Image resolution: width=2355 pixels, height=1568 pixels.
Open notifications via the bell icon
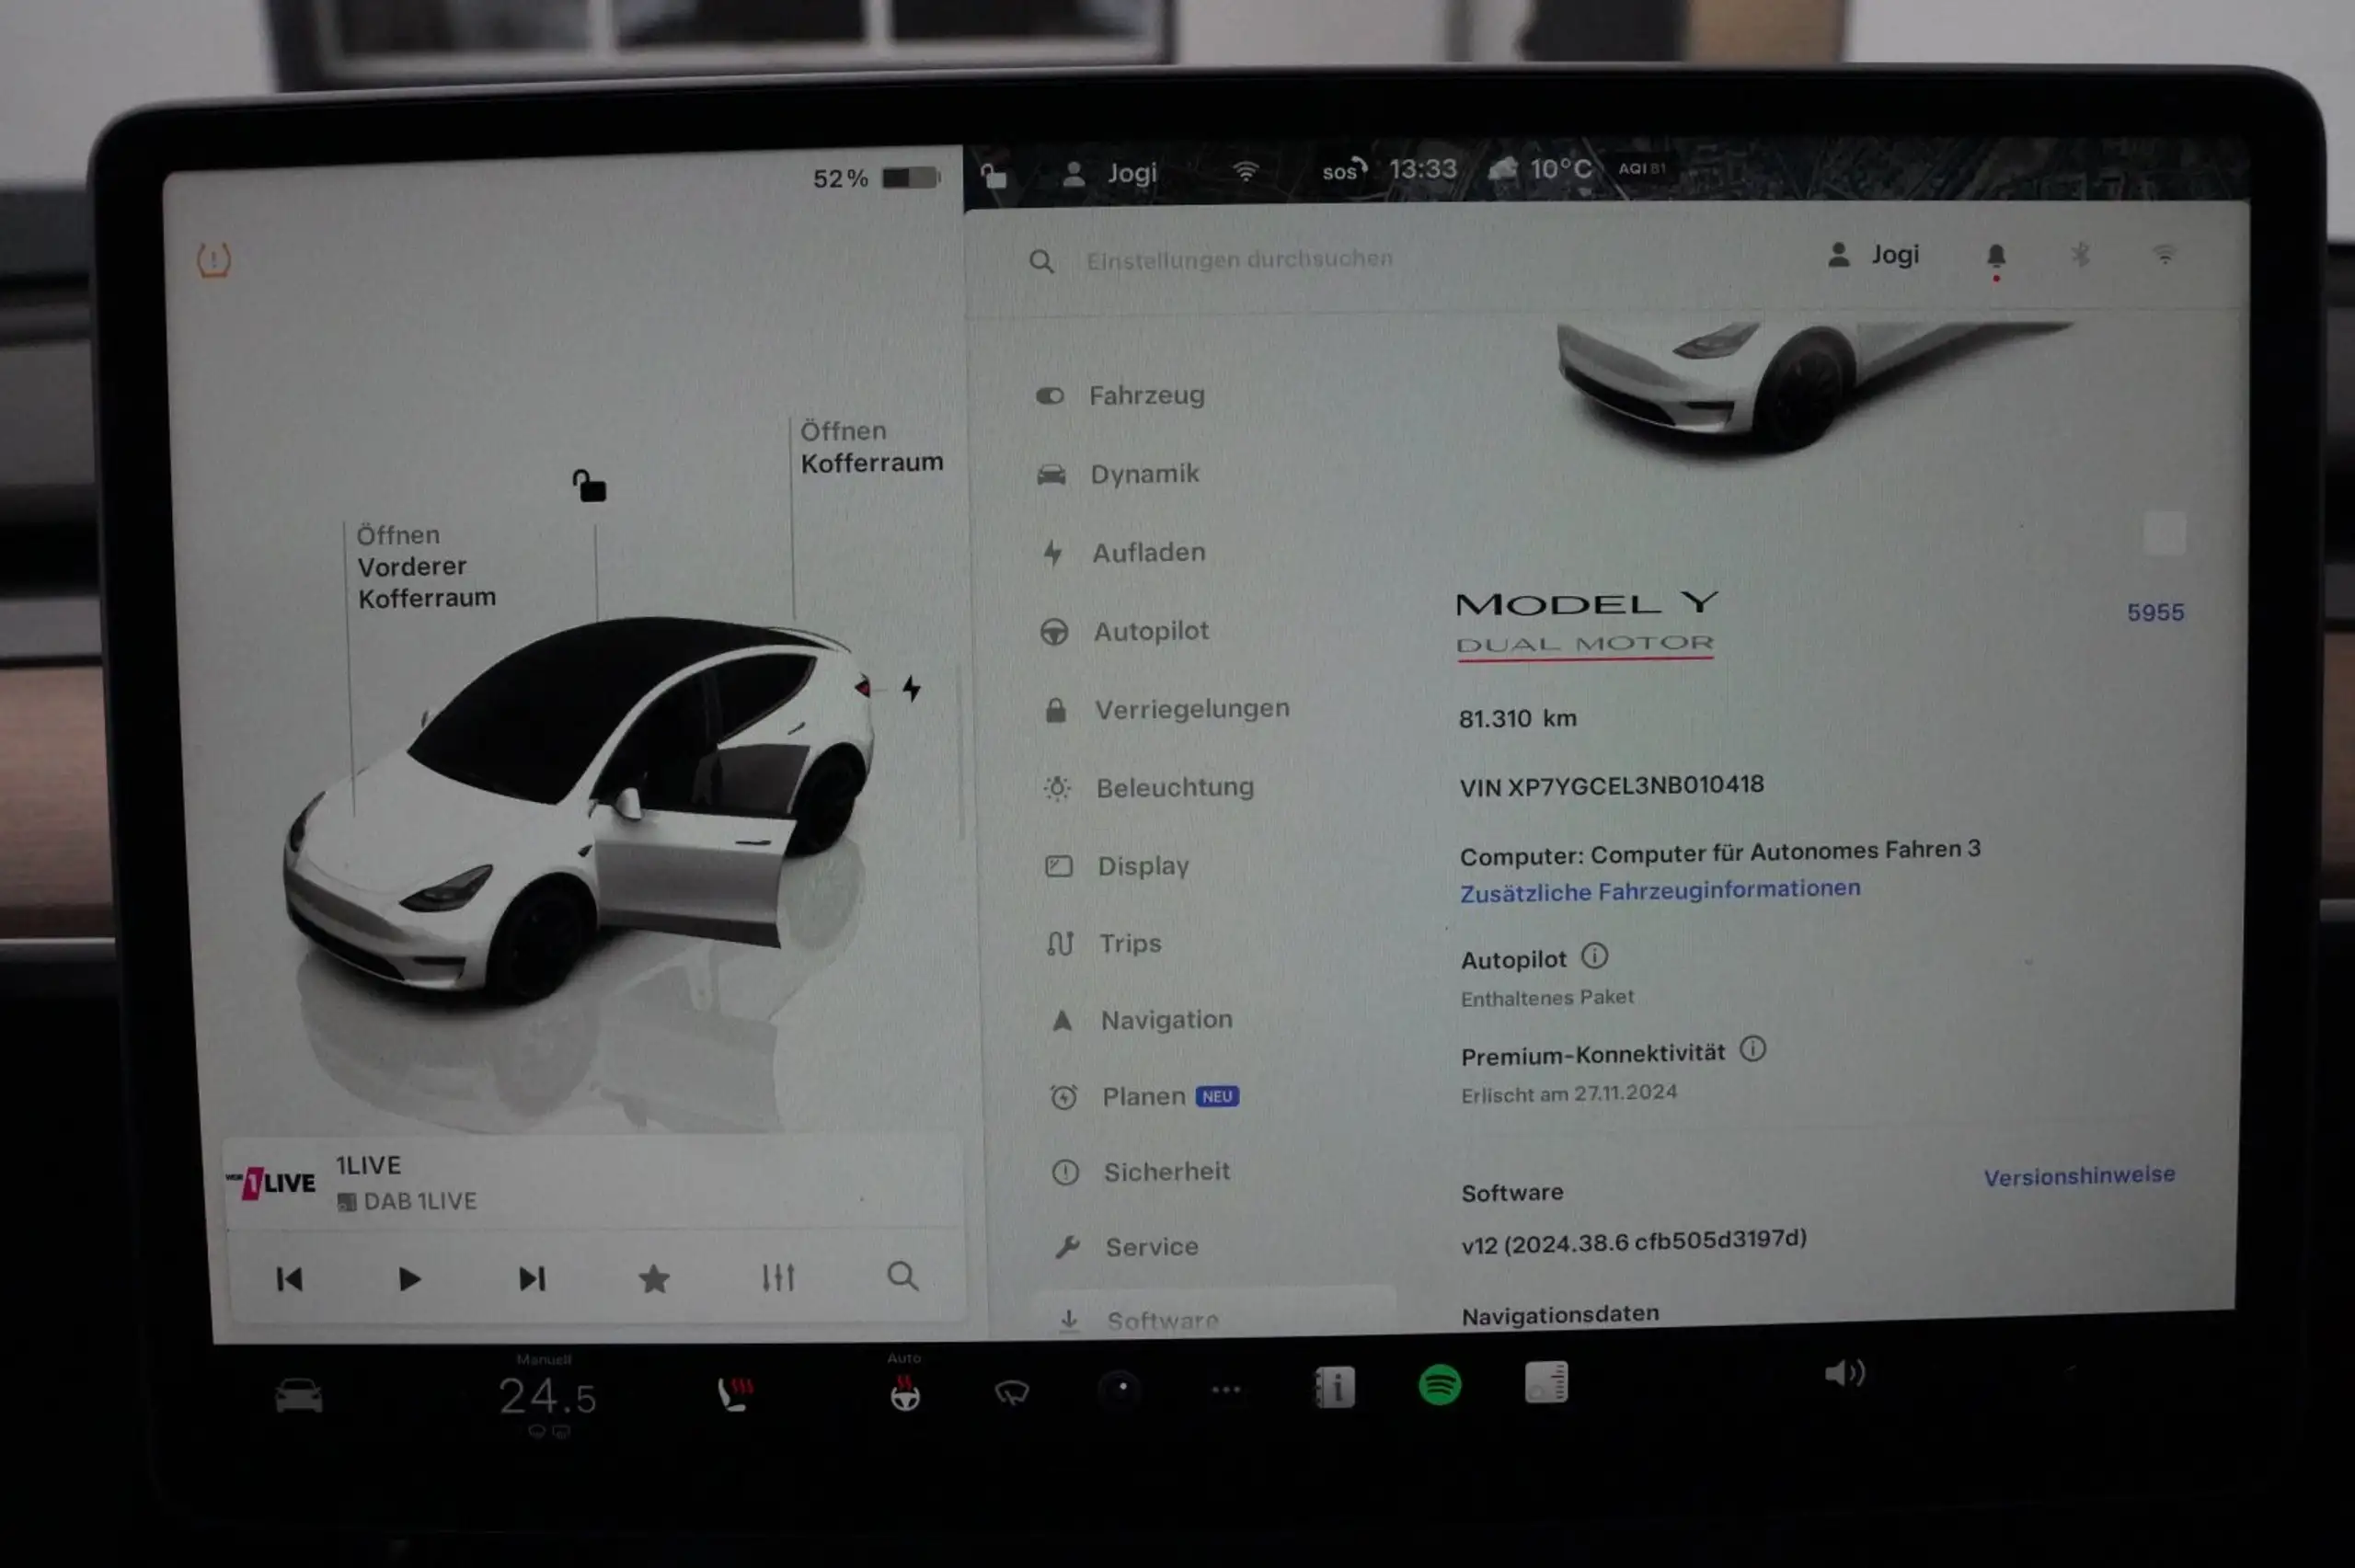click(x=1996, y=257)
